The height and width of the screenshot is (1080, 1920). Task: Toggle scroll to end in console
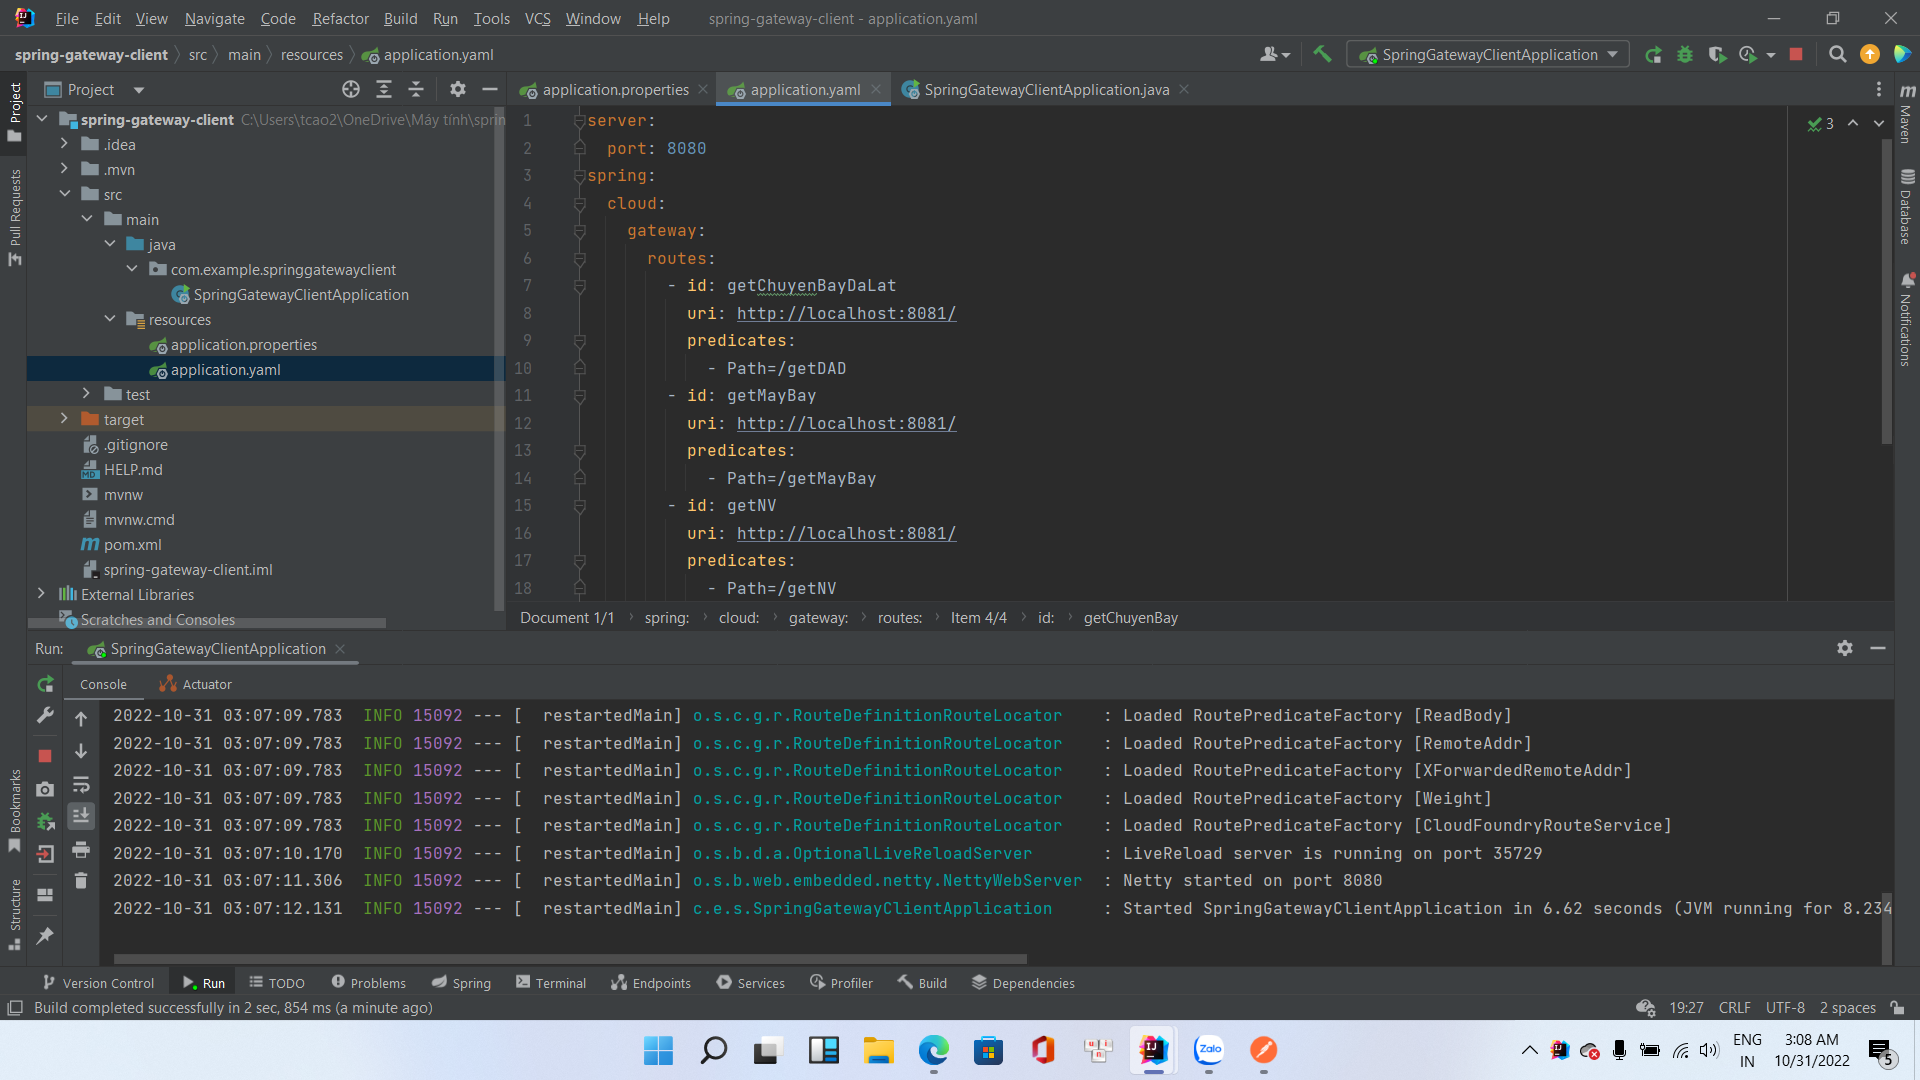[x=81, y=815]
